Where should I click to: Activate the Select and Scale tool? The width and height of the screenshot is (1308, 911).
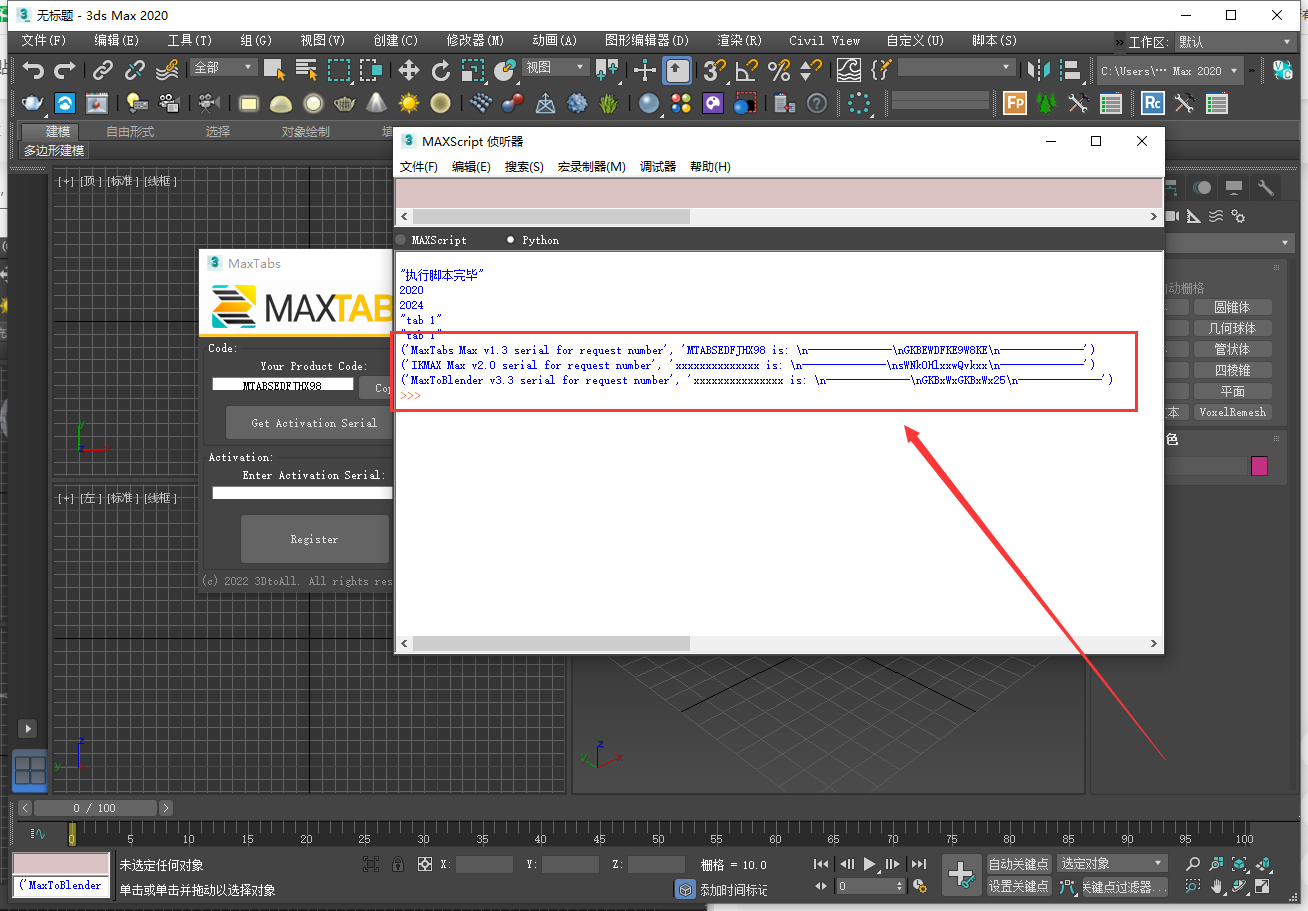pos(473,70)
